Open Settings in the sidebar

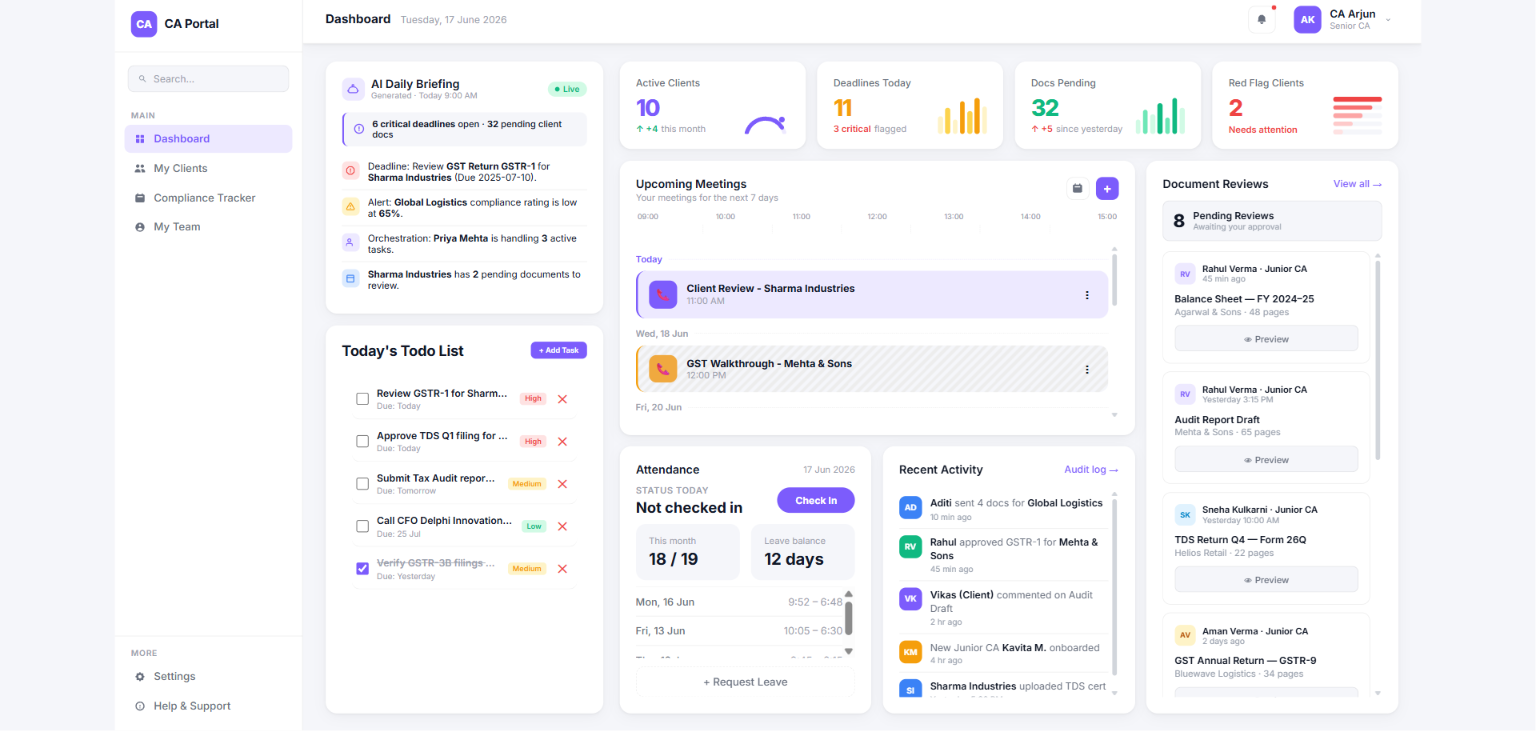pos(208,677)
